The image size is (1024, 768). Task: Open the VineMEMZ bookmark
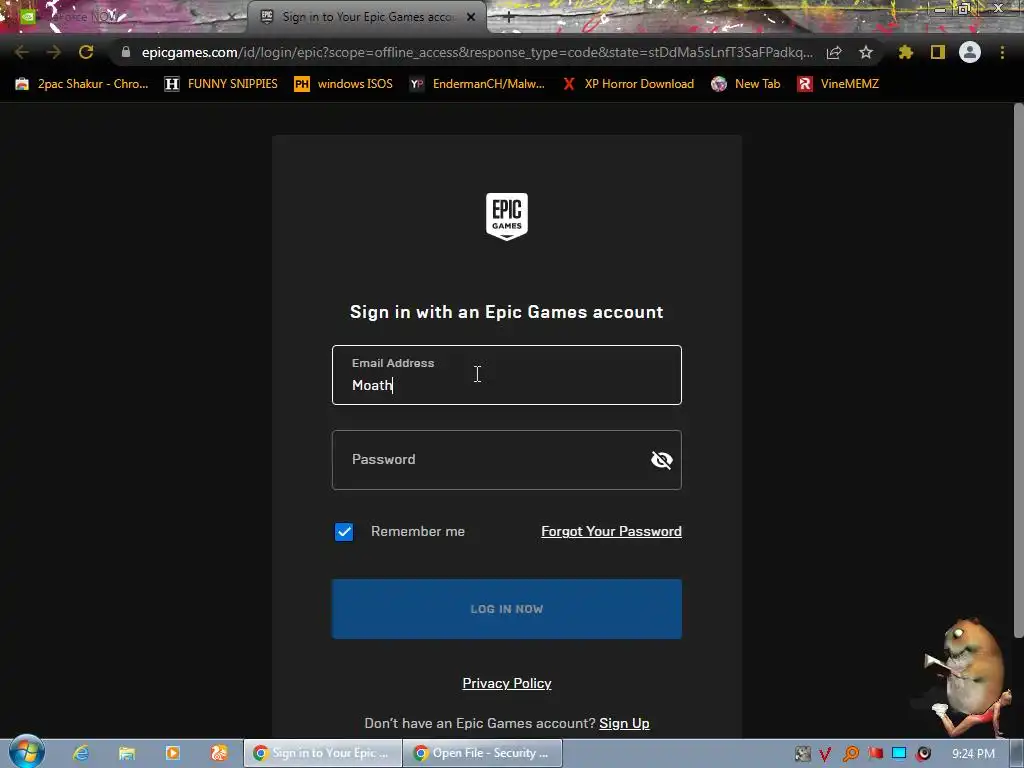(x=838, y=84)
